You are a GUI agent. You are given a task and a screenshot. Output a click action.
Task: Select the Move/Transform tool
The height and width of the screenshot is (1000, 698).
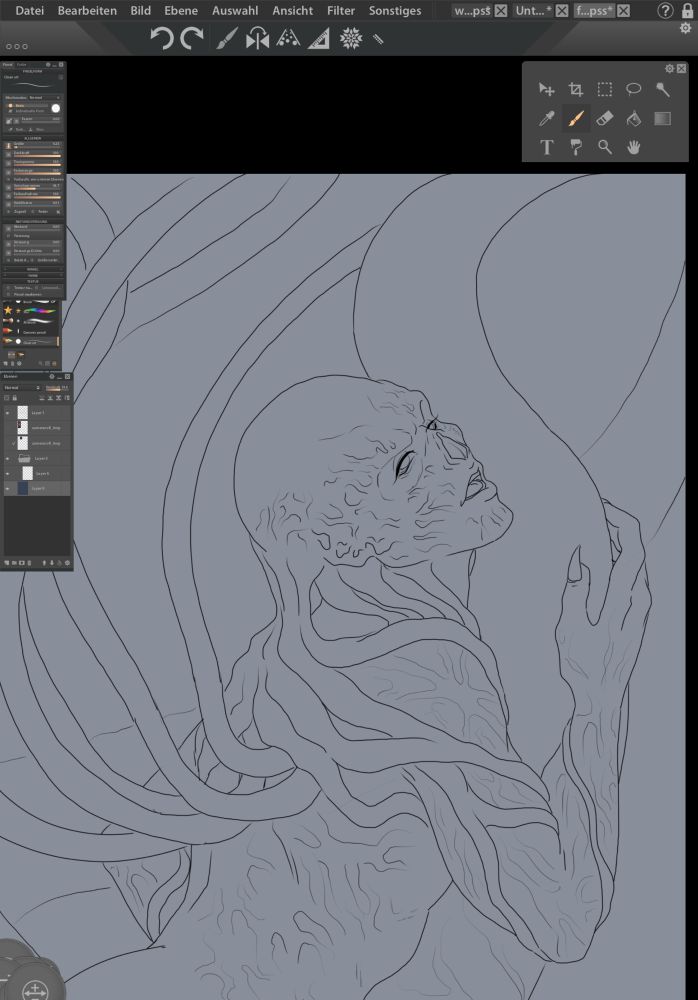[547, 89]
